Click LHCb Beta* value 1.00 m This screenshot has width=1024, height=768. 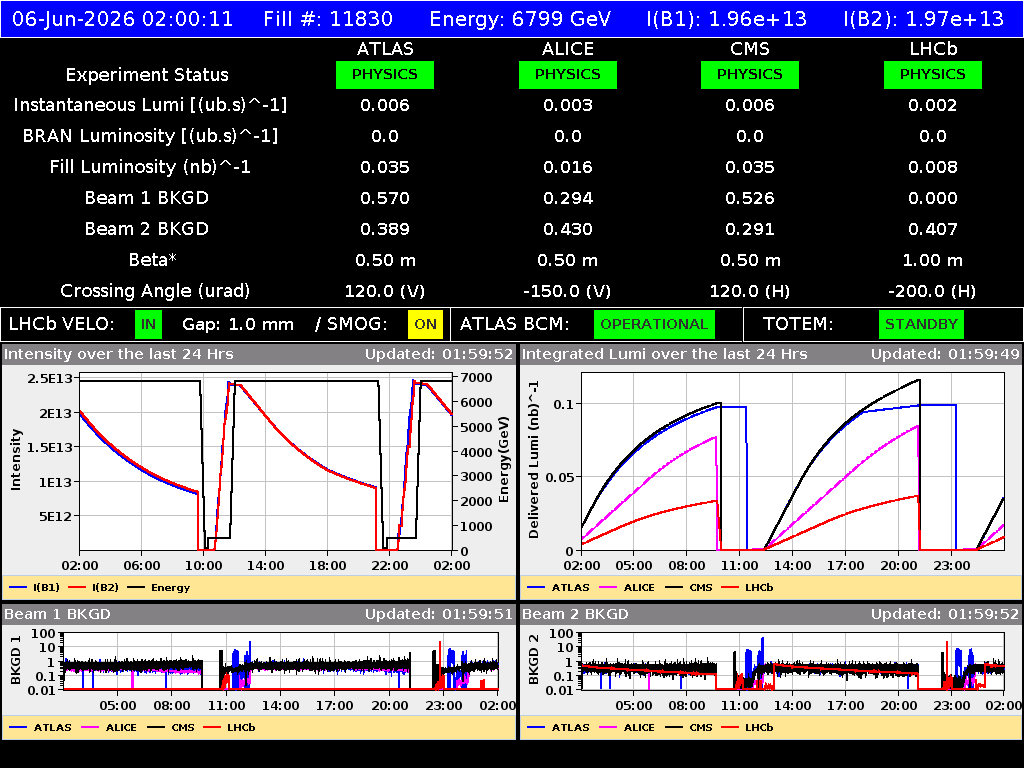(x=933, y=261)
